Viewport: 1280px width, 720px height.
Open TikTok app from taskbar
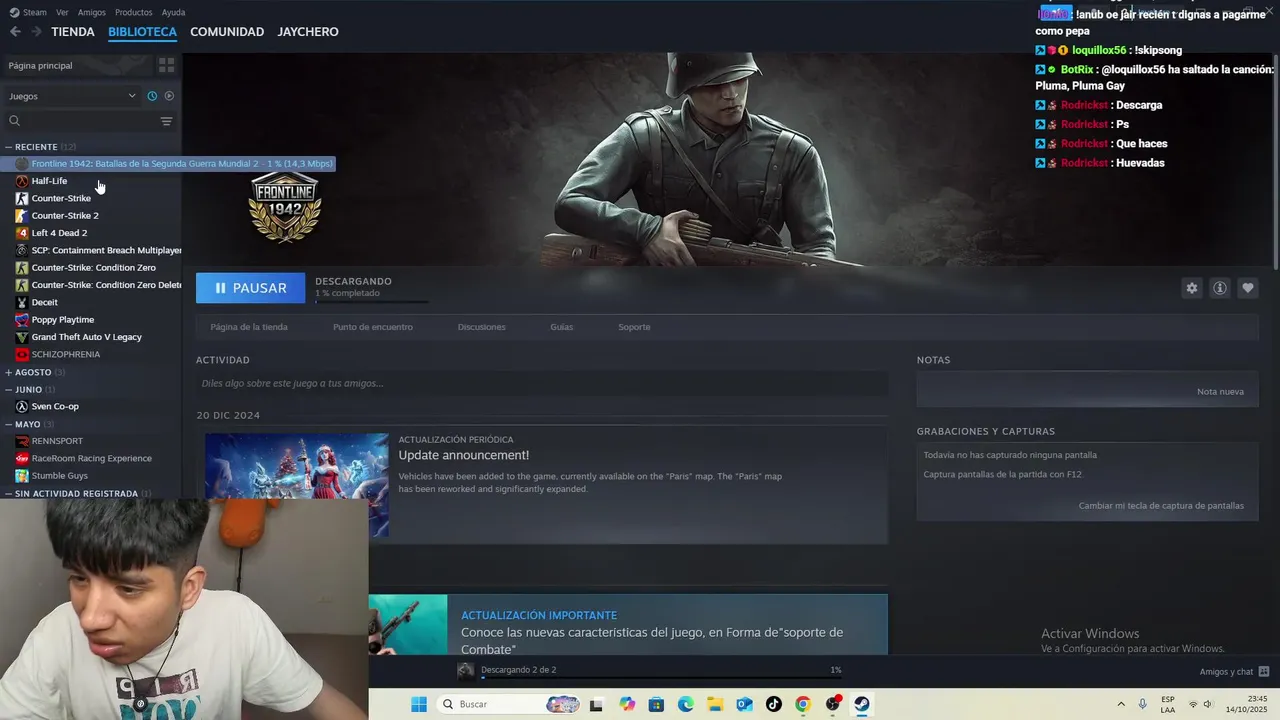774,704
